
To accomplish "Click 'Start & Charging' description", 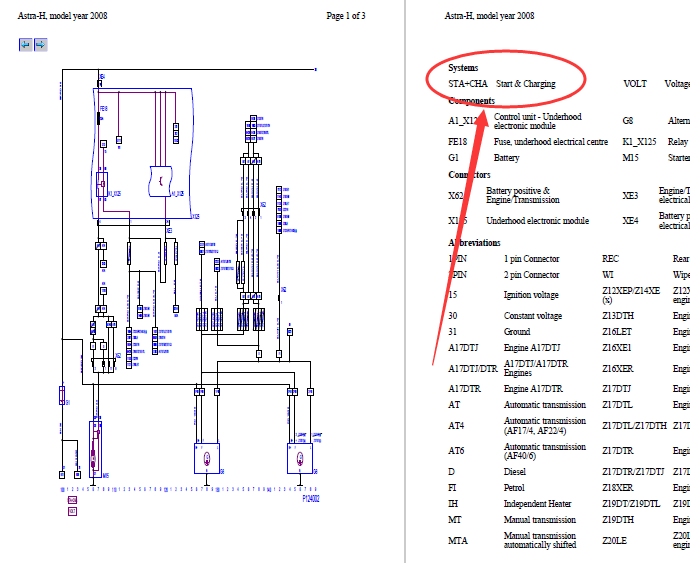I will pos(526,84).
